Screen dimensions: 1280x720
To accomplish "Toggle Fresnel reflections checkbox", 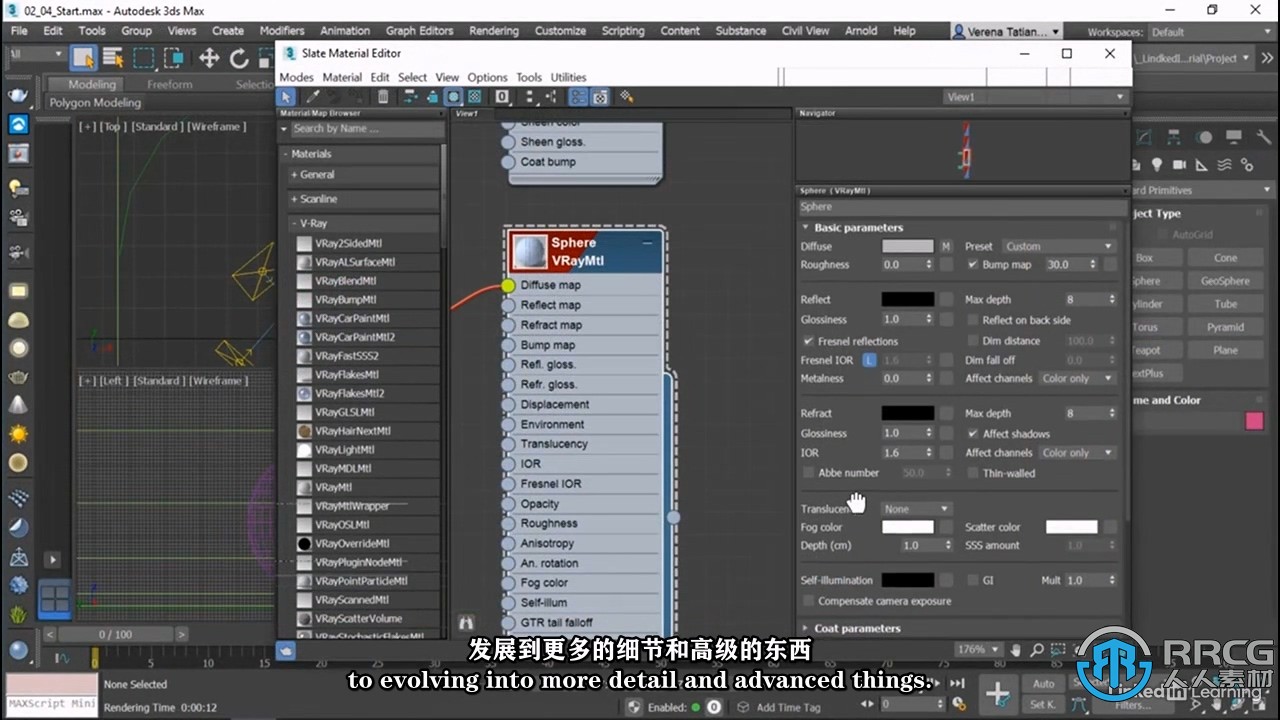I will (808, 341).
